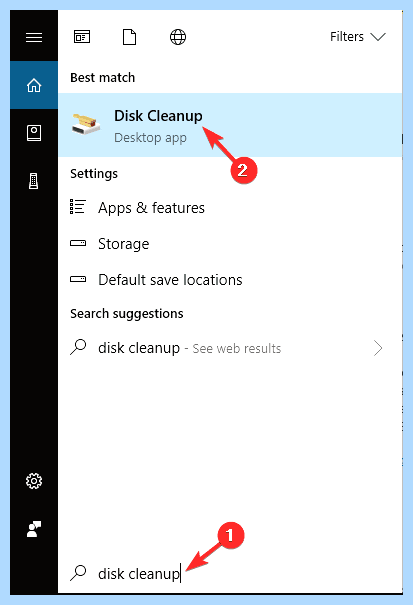Open the hamburger menu in the sidebar
413x605 pixels.
coord(34,37)
